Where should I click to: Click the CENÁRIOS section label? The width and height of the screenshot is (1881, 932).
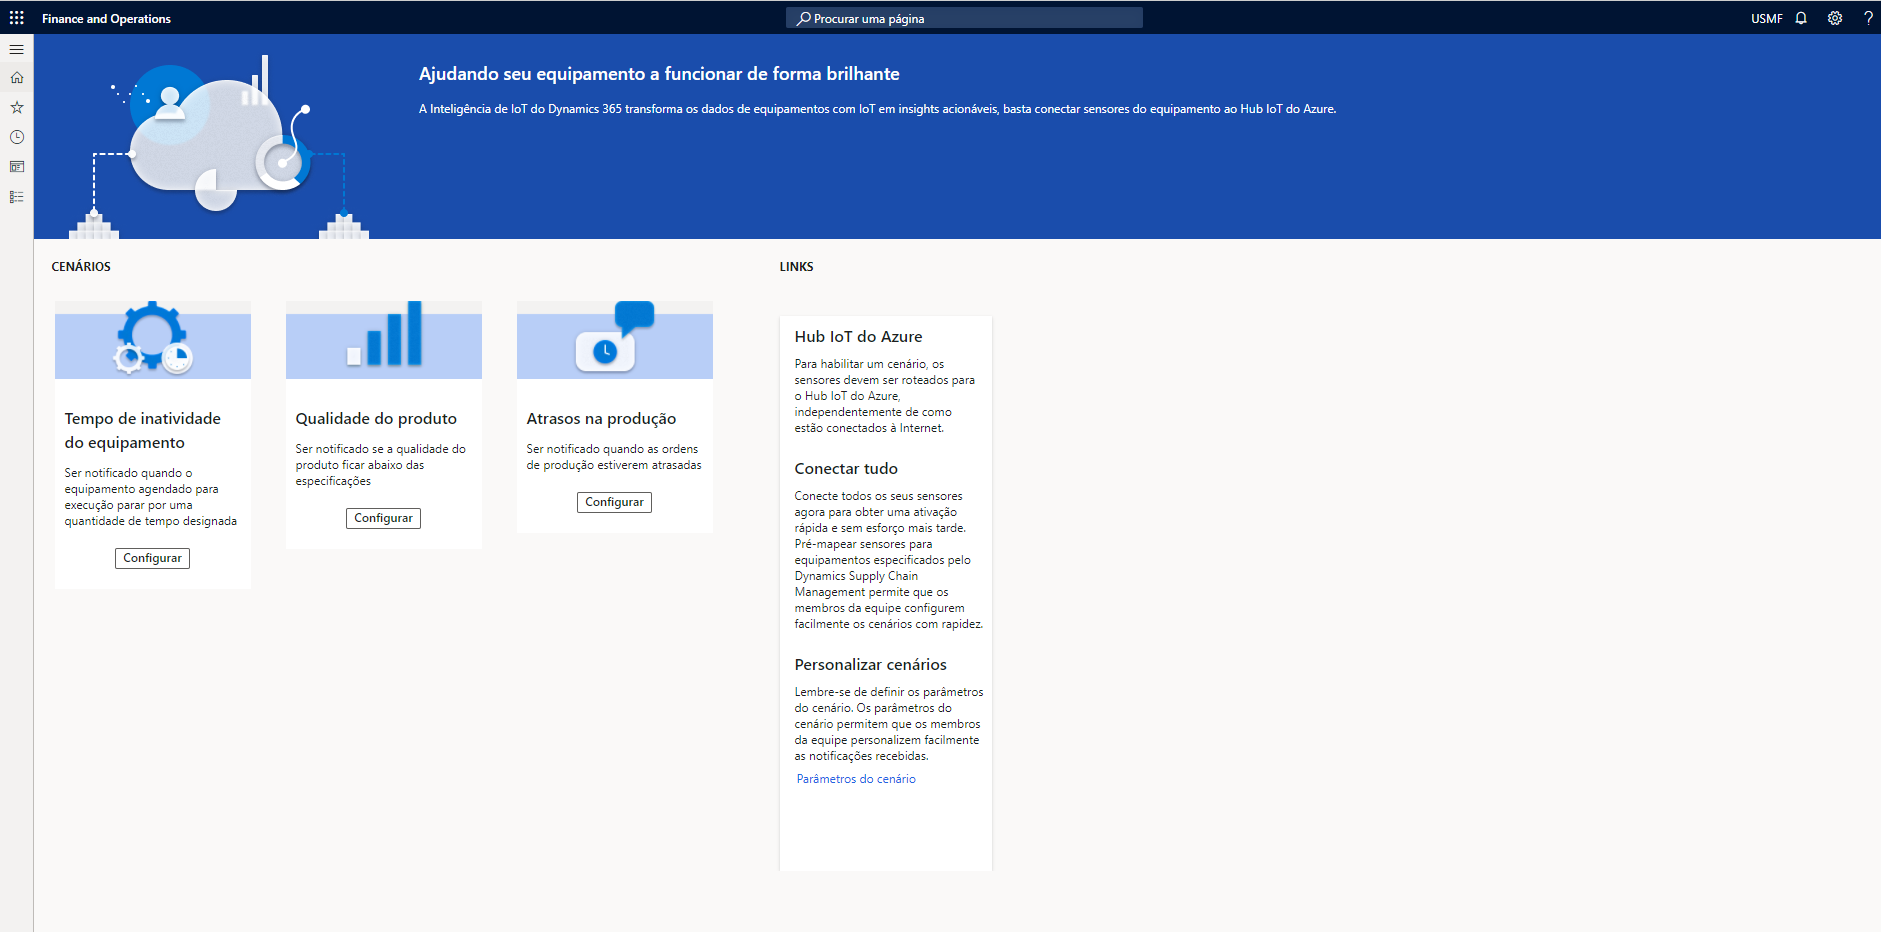[x=81, y=267]
